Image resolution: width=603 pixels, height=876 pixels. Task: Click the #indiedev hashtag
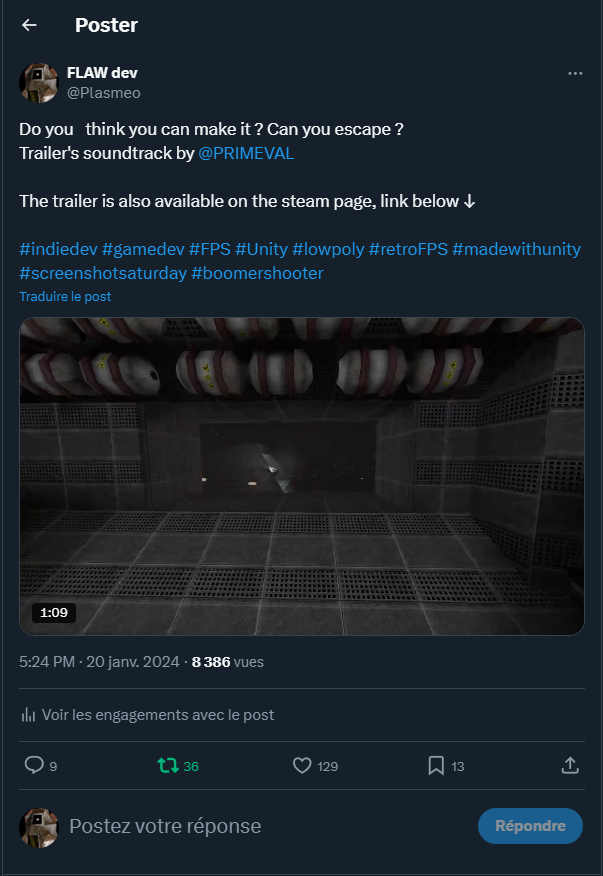tap(57, 249)
